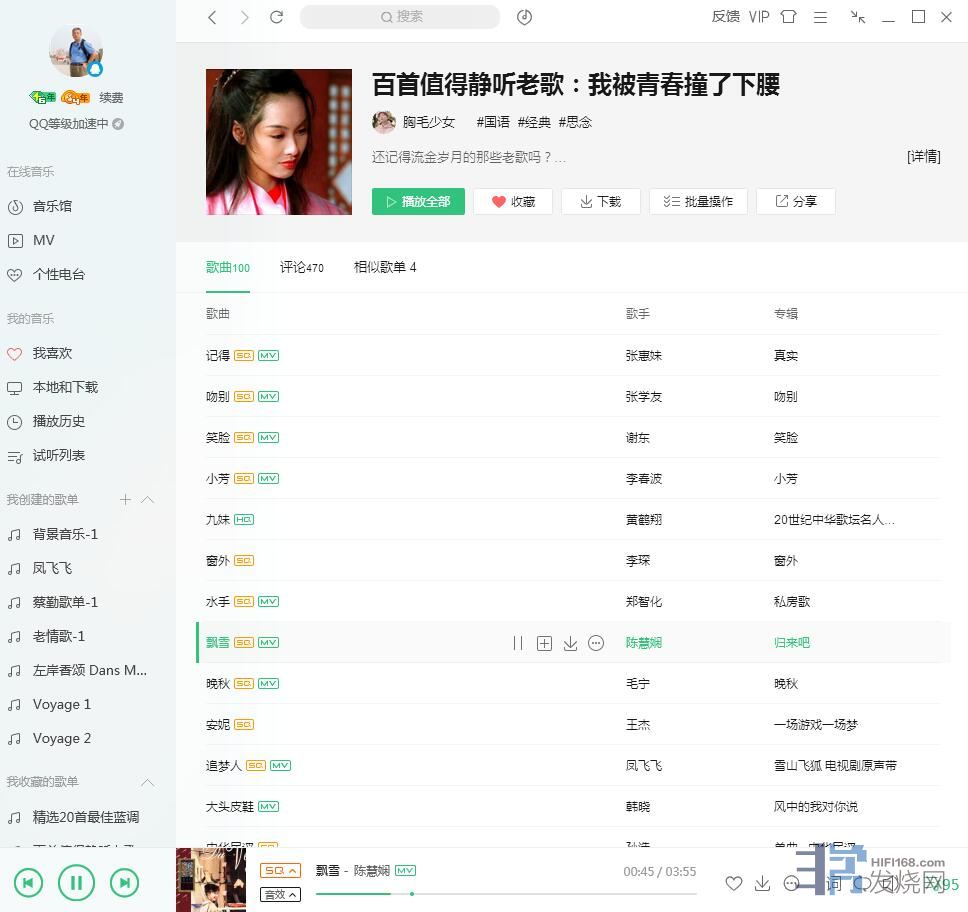Click the 批量操作 button
Viewport: 968px width, 912px height.
click(698, 201)
